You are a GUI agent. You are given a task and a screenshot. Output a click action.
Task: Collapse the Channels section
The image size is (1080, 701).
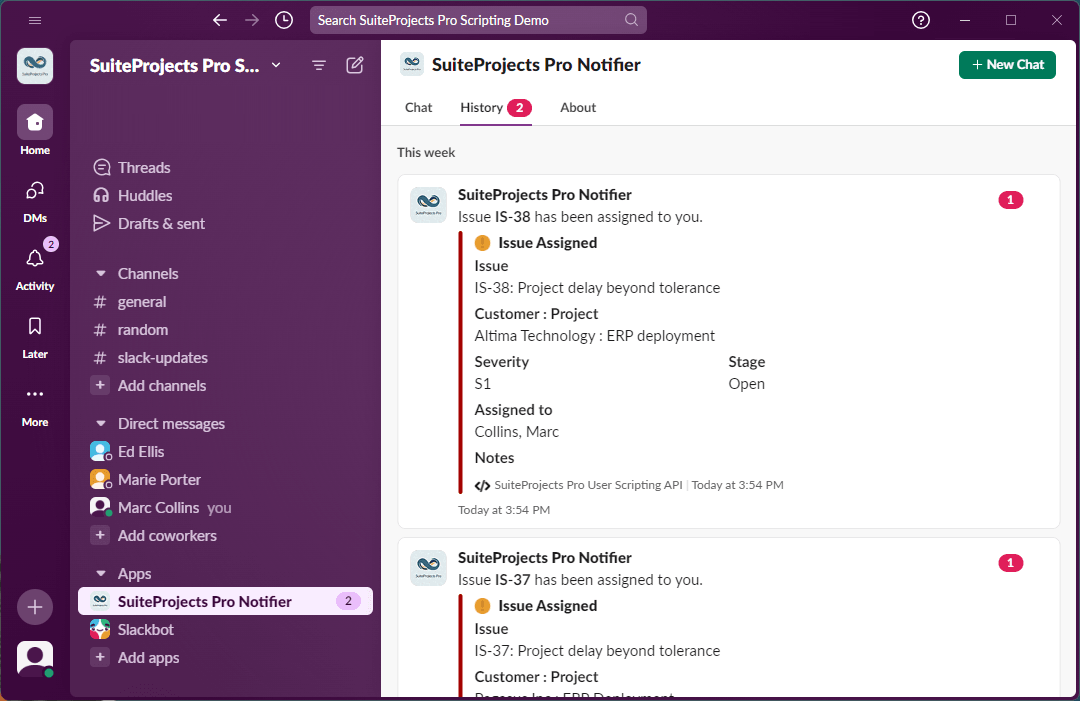pyautogui.click(x=101, y=273)
